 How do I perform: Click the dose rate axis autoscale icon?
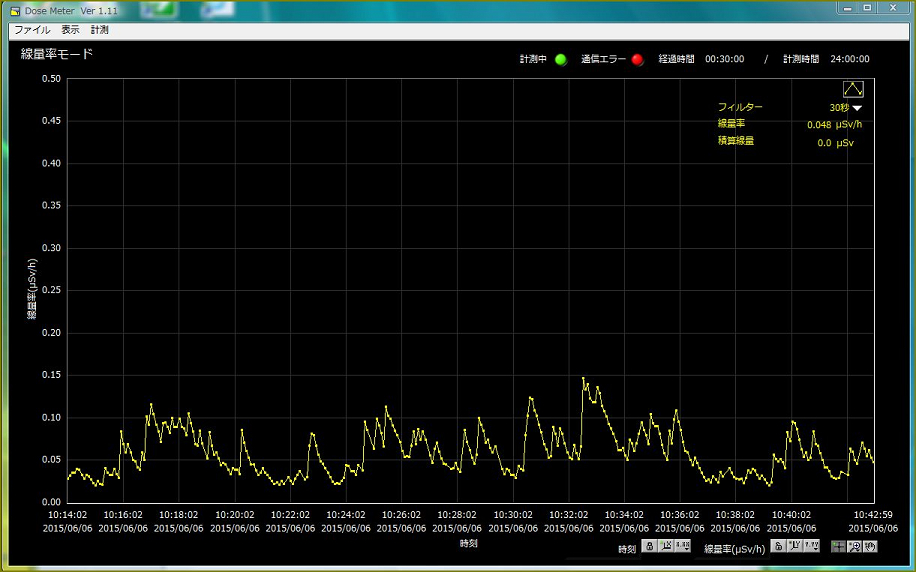pos(795,546)
